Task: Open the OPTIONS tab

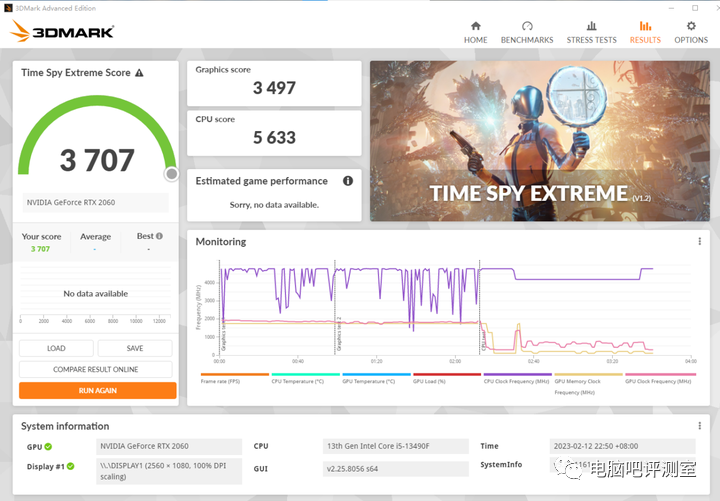Action: (691, 33)
